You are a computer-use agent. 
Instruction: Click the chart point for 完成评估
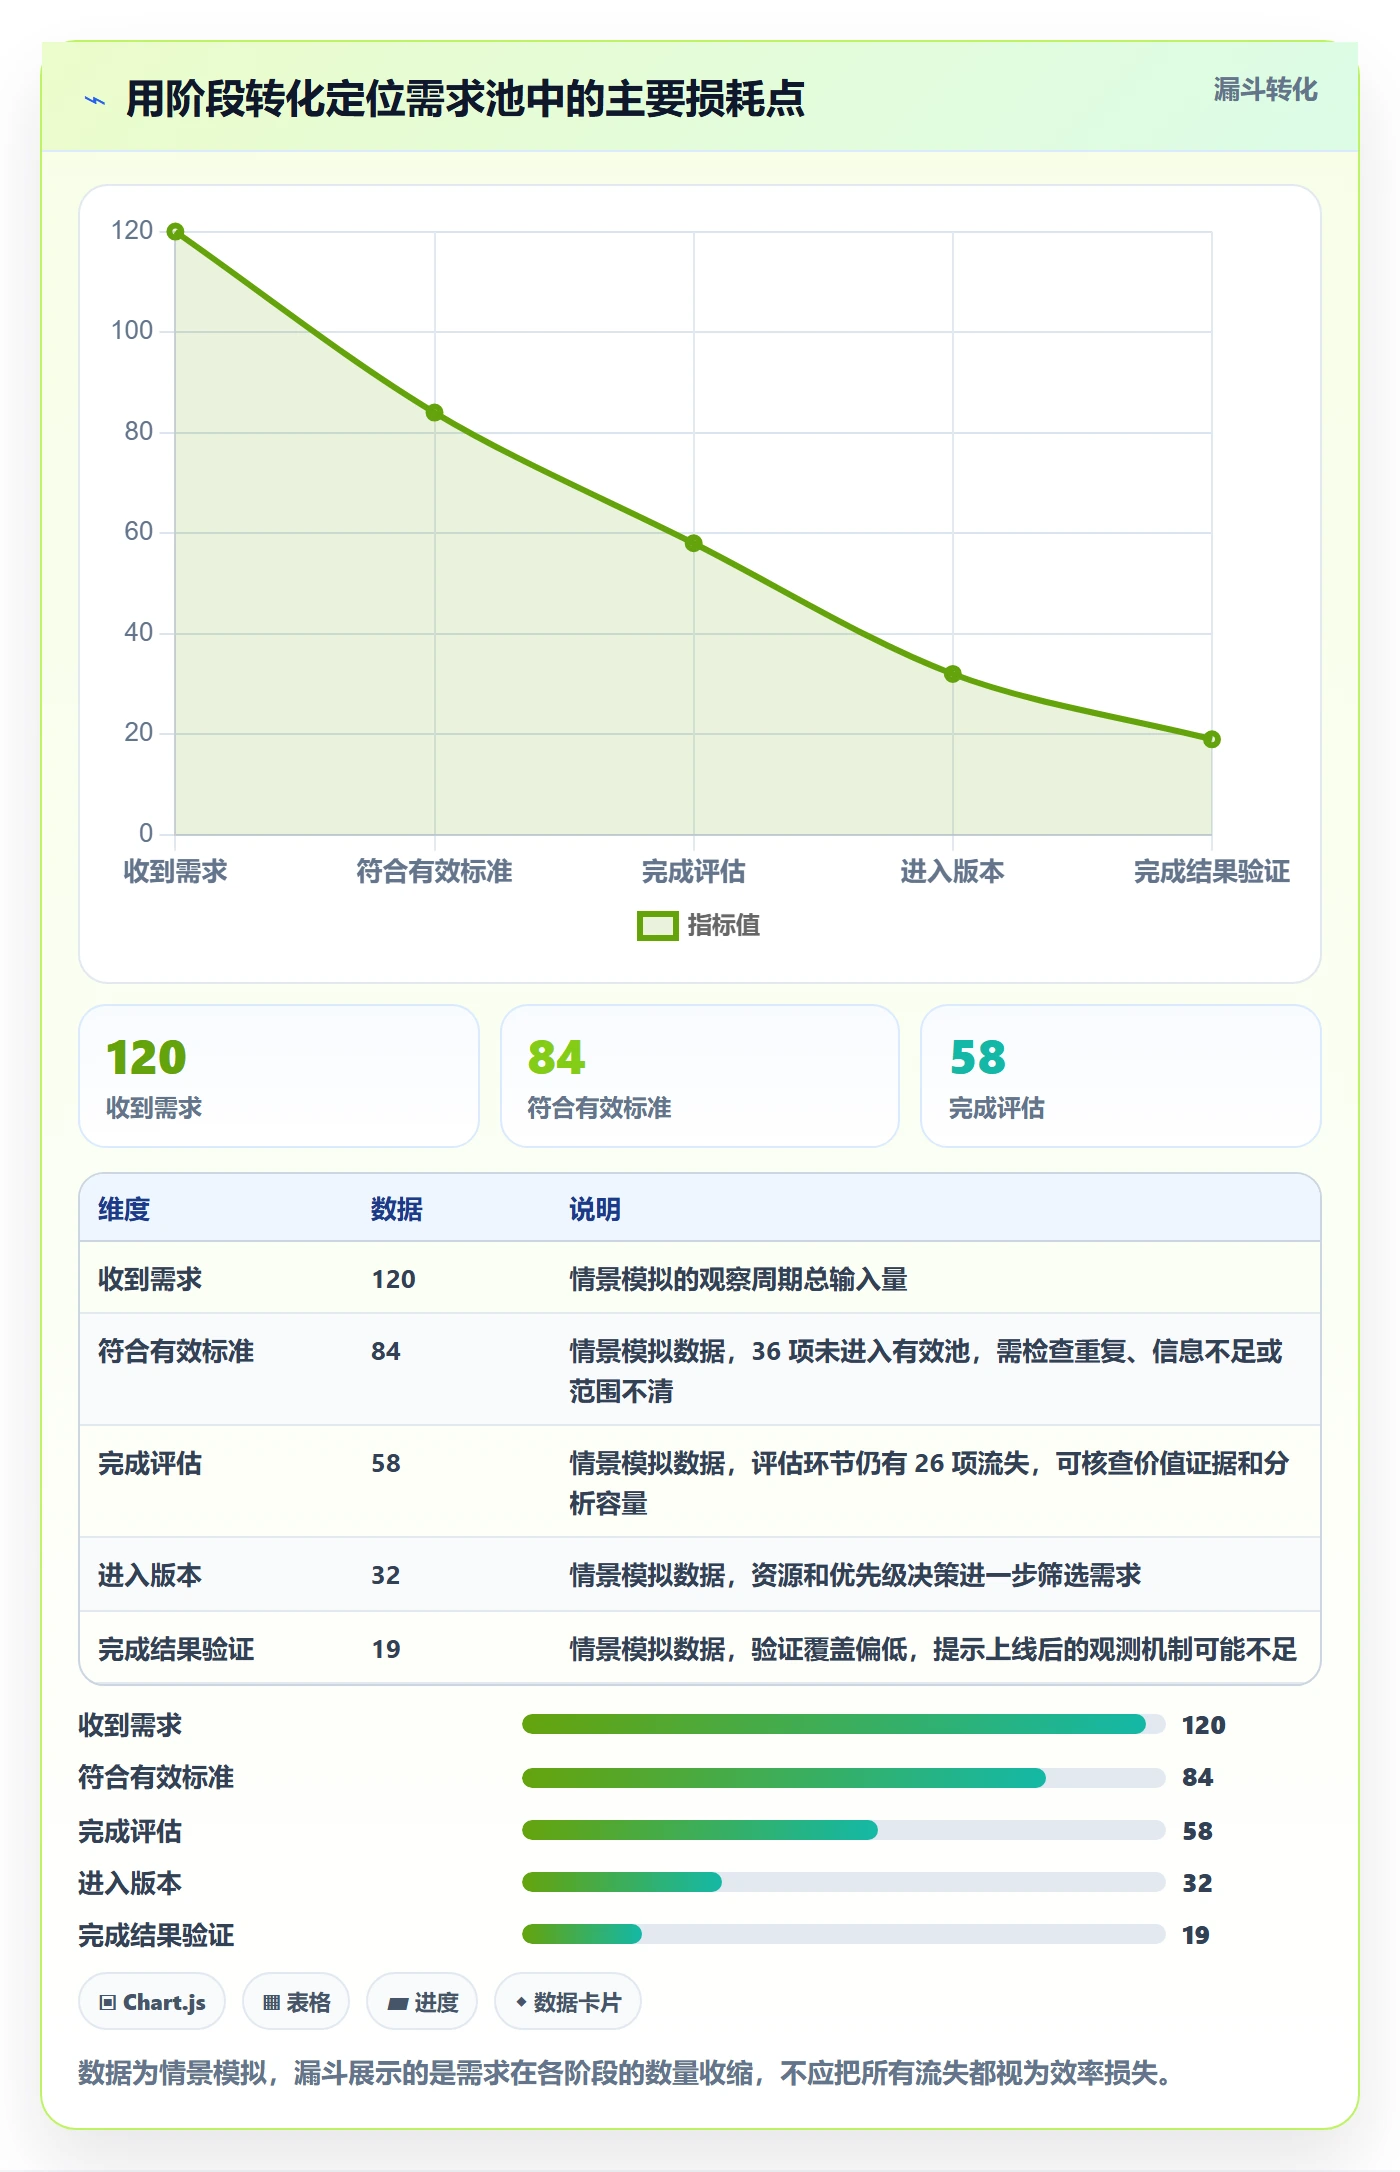693,544
